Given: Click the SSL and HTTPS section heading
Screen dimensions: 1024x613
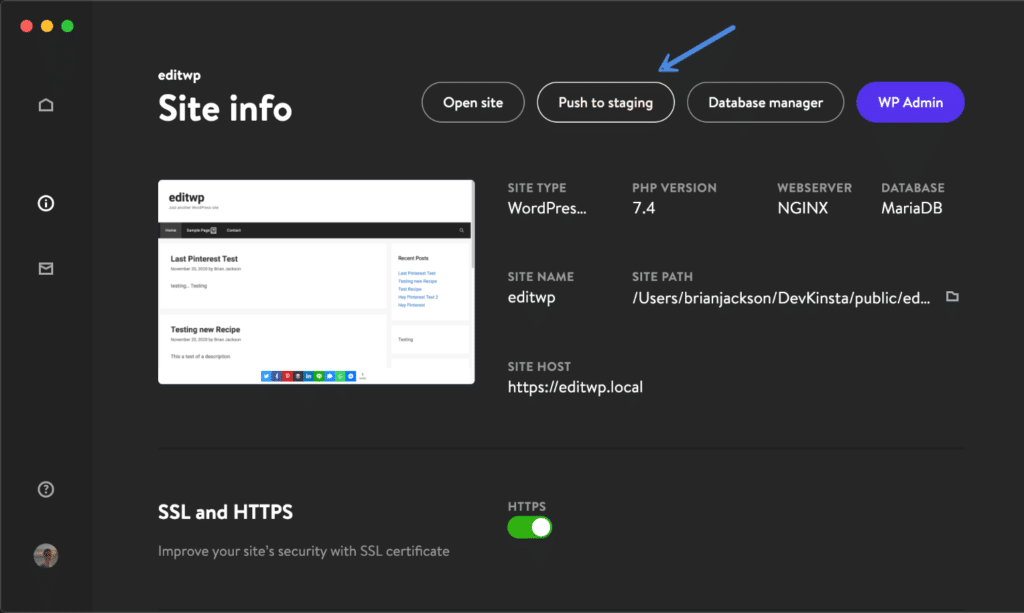Looking at the screenshot, I should click(225, 512).
